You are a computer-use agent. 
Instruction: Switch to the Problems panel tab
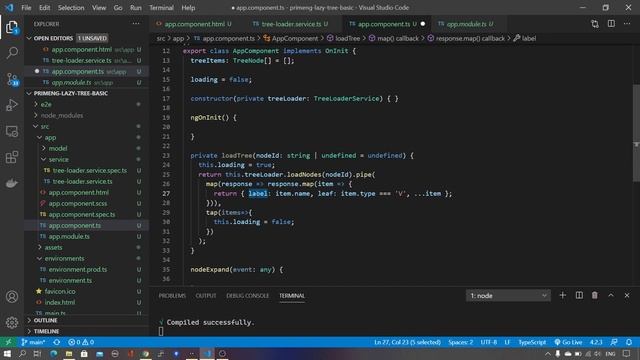point(172,296)
